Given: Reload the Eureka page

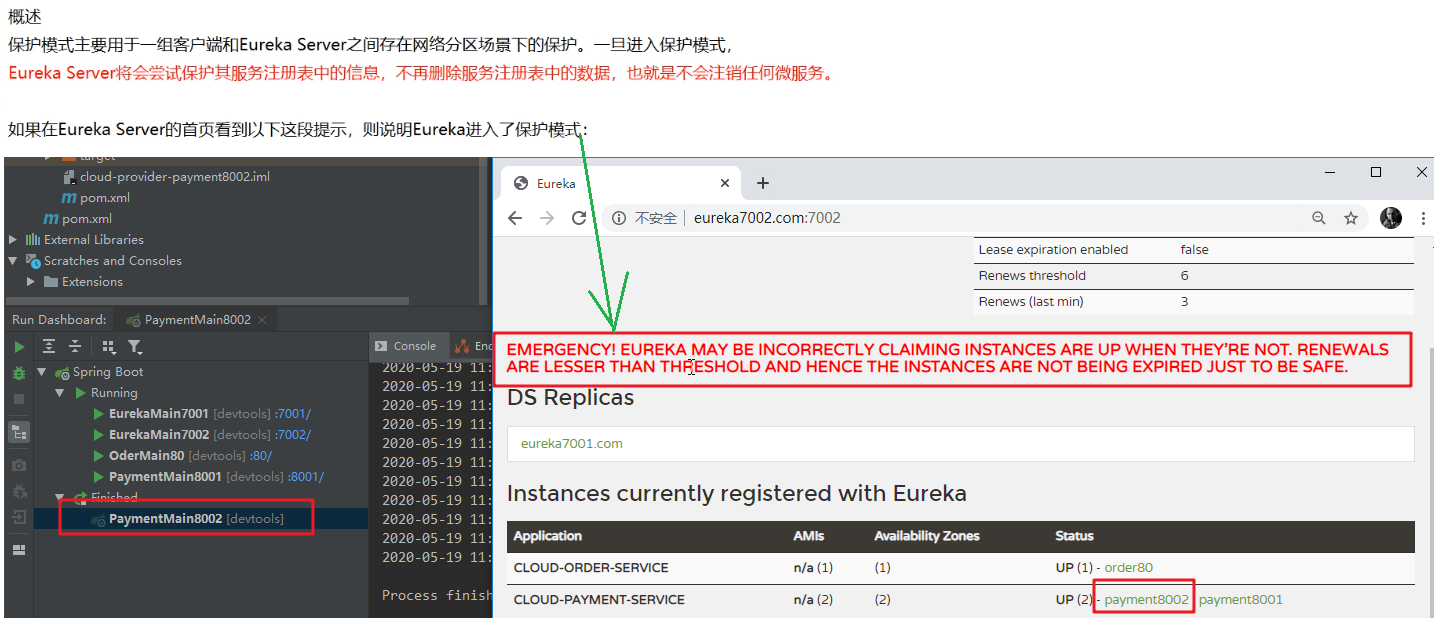Looking at the screenshot, I should [x=579, y=218].
